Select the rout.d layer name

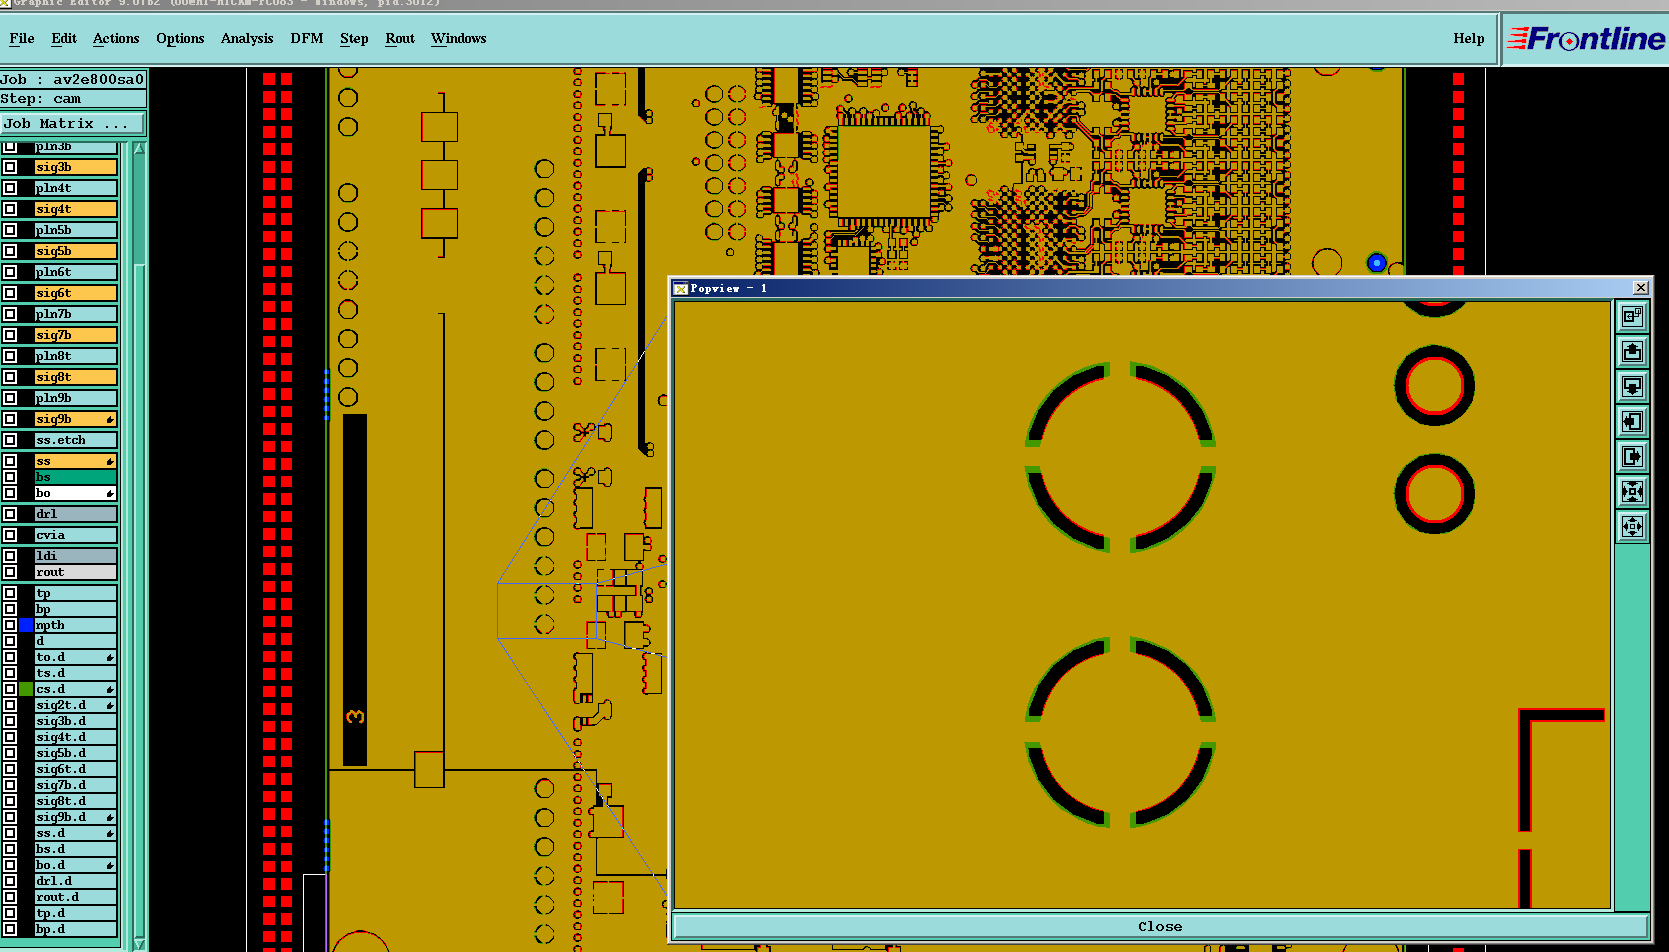pos(76,897)
